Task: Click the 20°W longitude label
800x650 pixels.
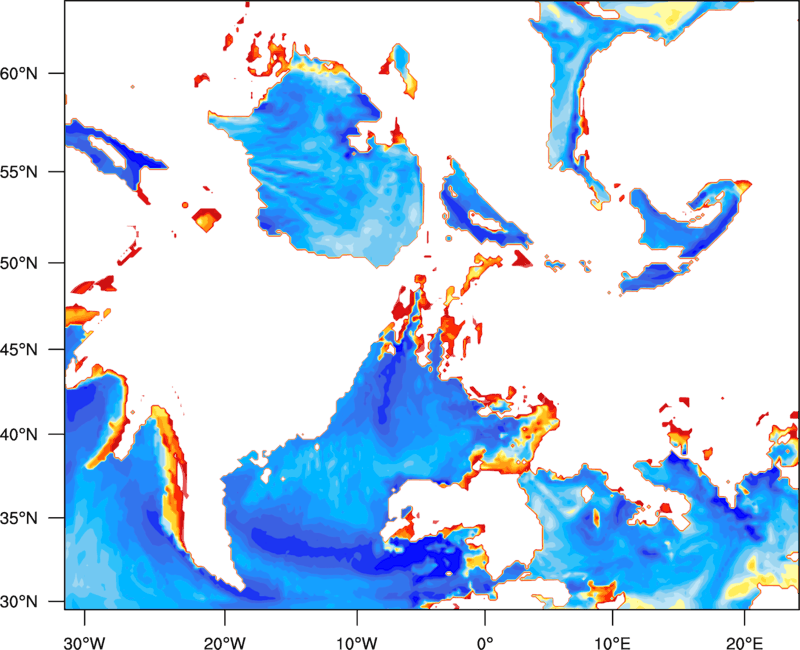Action: coord(224,643)
